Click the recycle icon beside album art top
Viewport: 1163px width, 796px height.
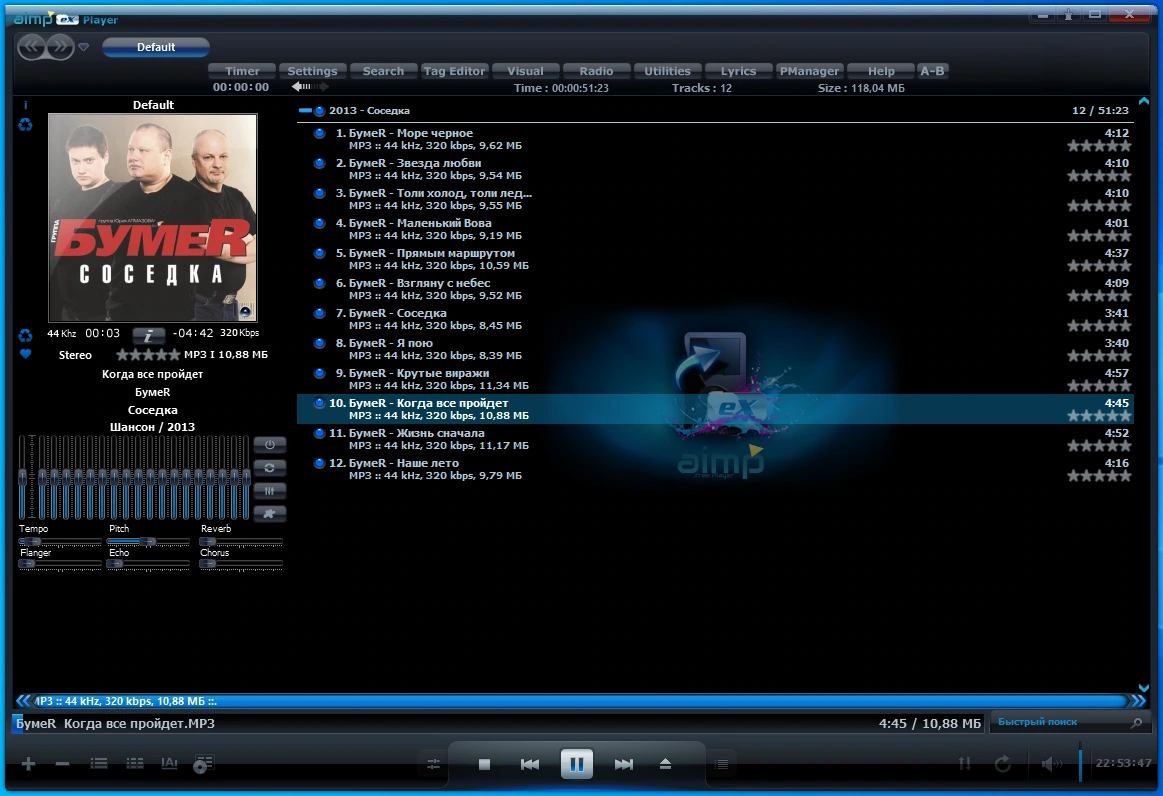tap(25, 125)
